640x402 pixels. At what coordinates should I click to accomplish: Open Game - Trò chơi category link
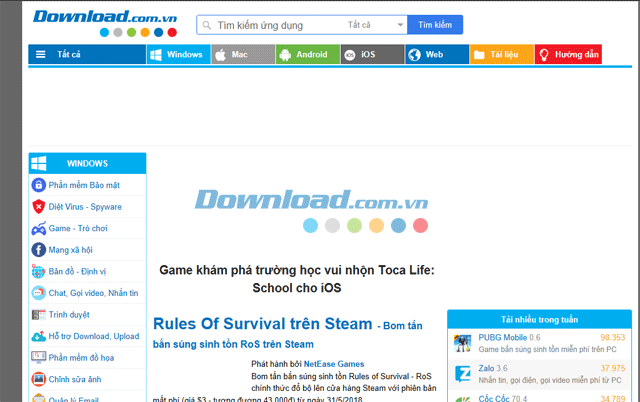[x=78, y=228]
